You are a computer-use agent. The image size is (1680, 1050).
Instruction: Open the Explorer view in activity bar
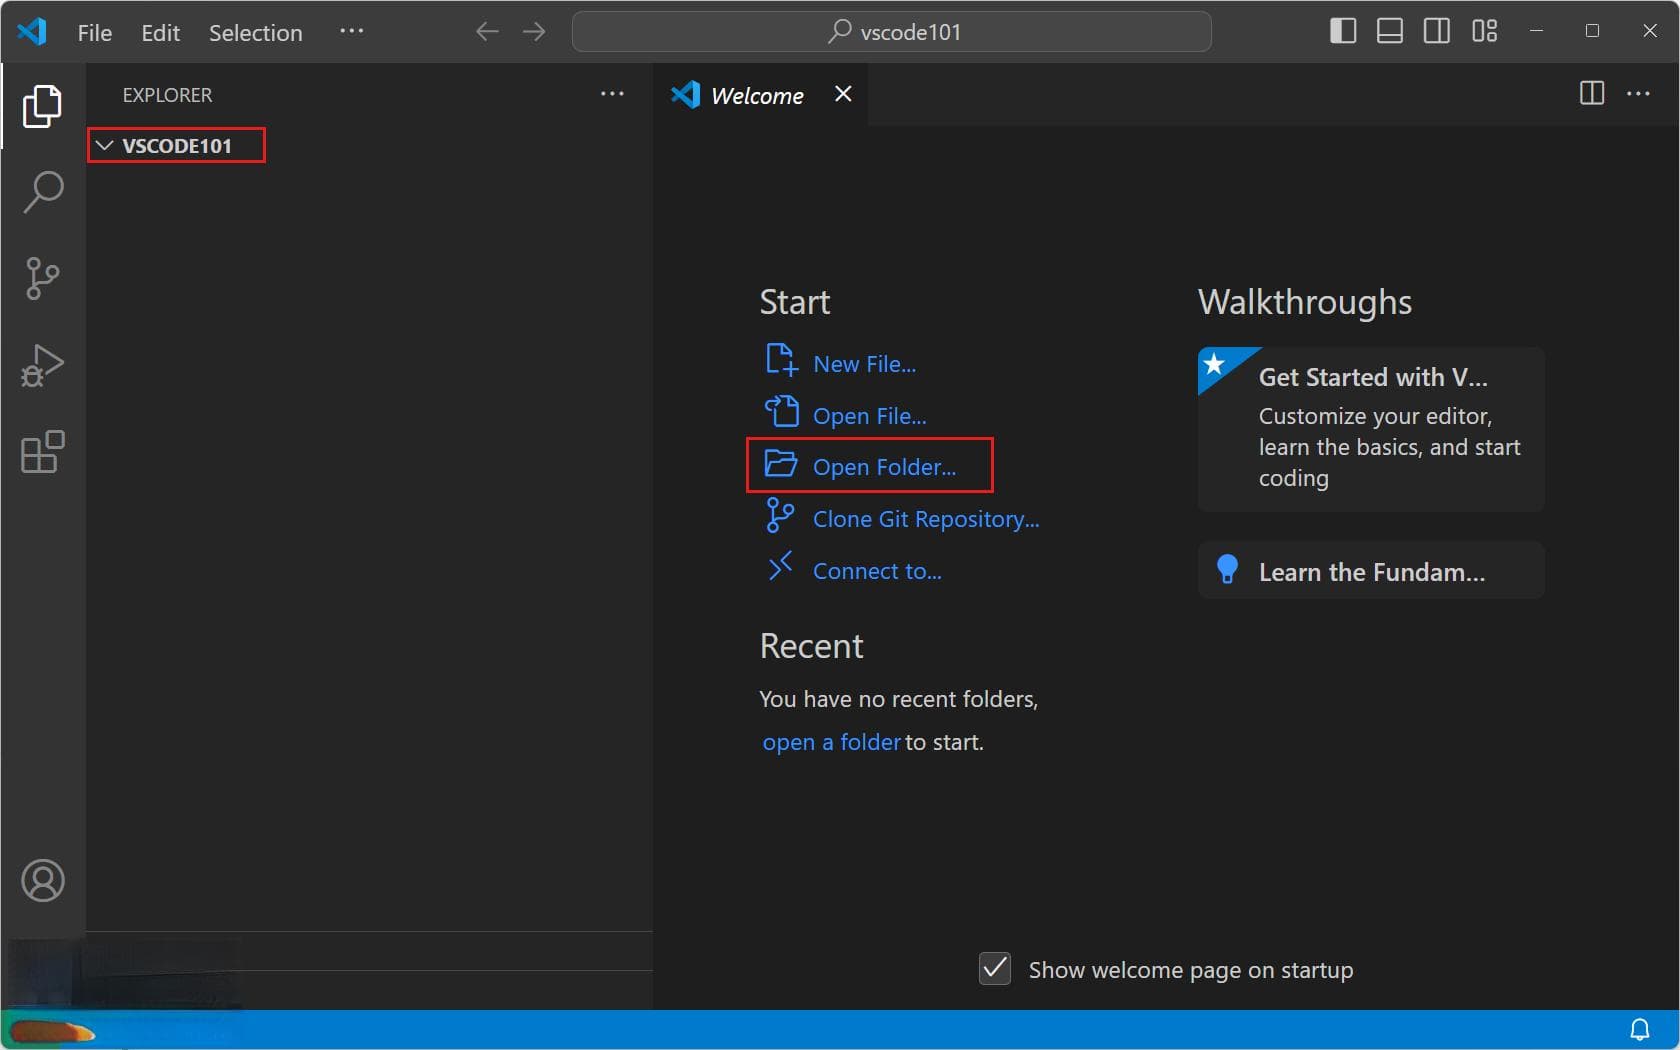[x=42, y=106]
